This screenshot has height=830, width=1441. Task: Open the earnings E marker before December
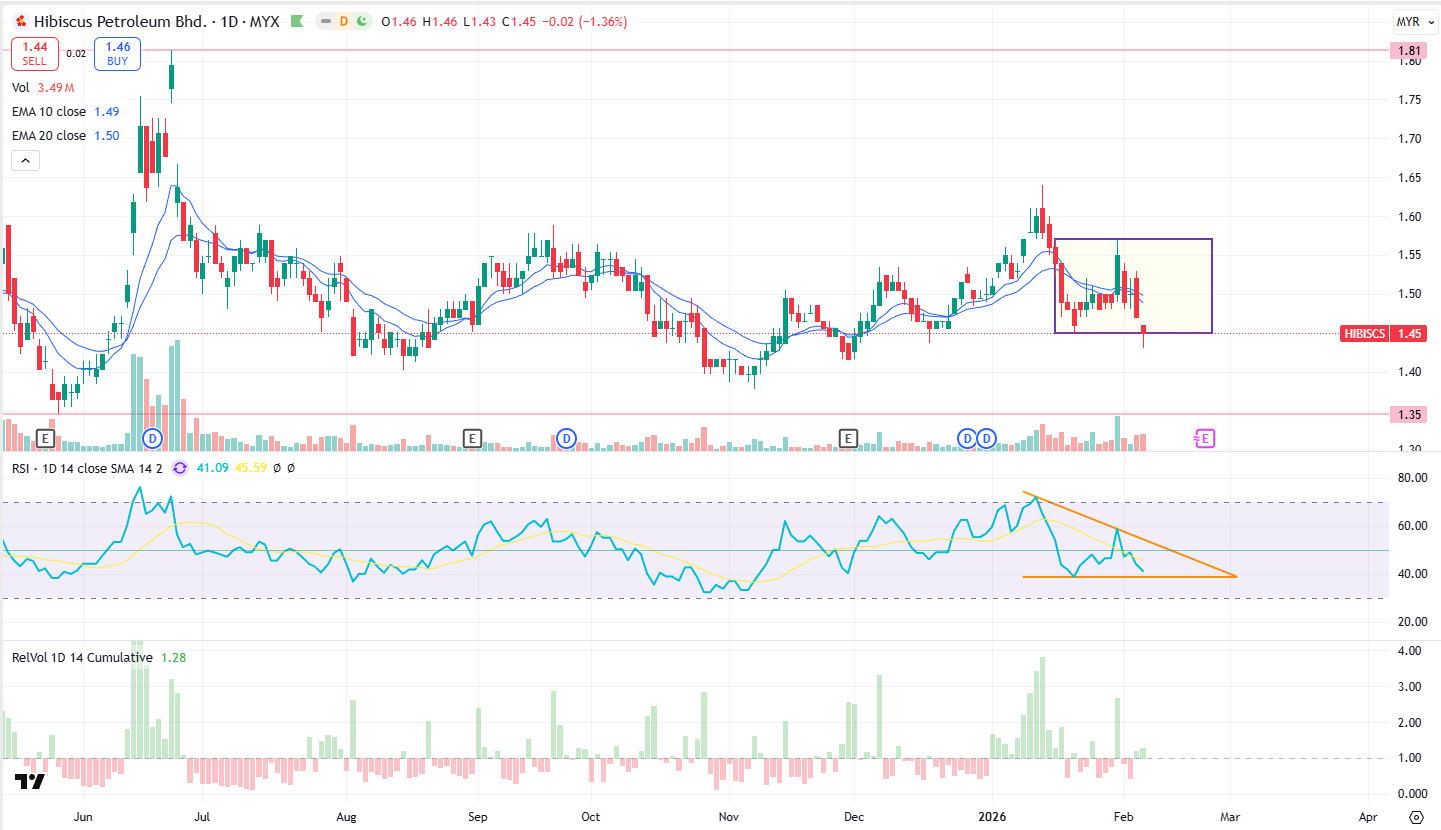tap(848, 438)
